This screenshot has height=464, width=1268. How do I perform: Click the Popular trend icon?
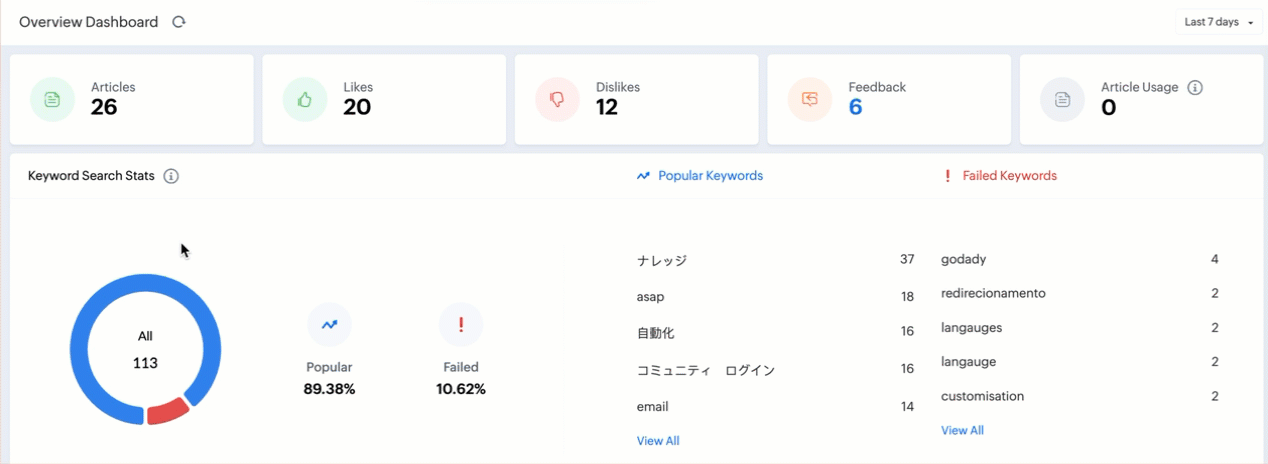tap(329, 324)
